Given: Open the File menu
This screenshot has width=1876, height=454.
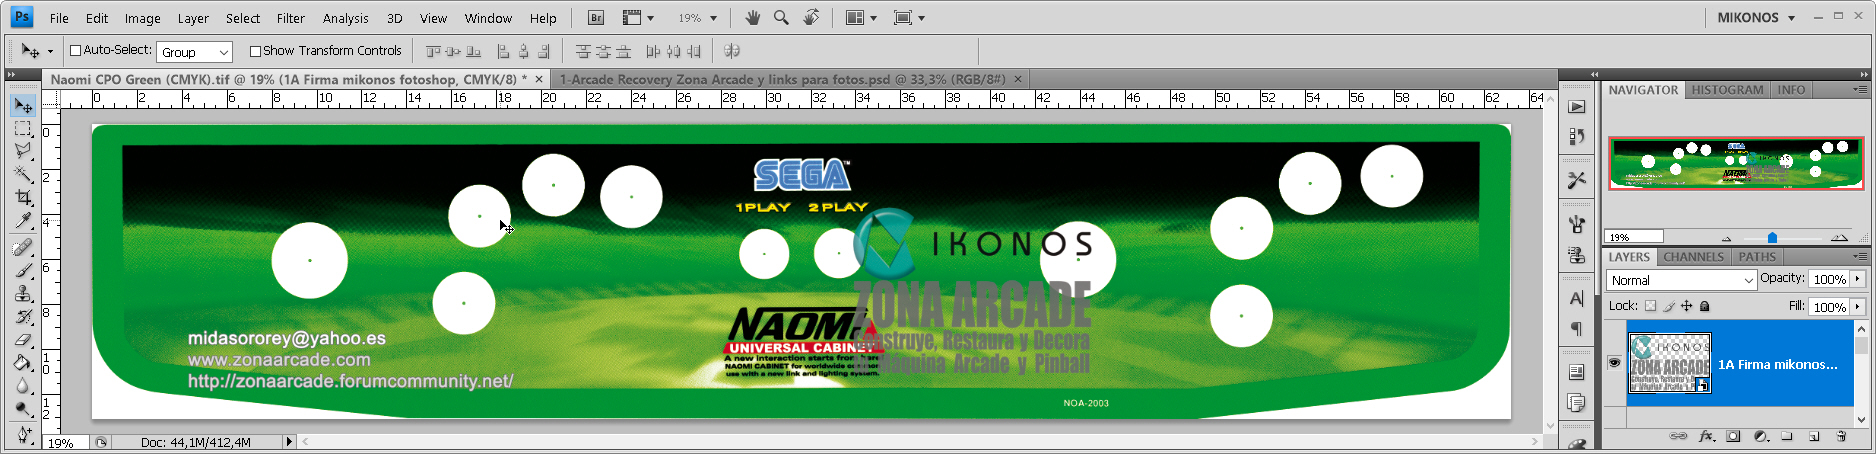Looking at the screenshot, I should click(x=59, y=18).
